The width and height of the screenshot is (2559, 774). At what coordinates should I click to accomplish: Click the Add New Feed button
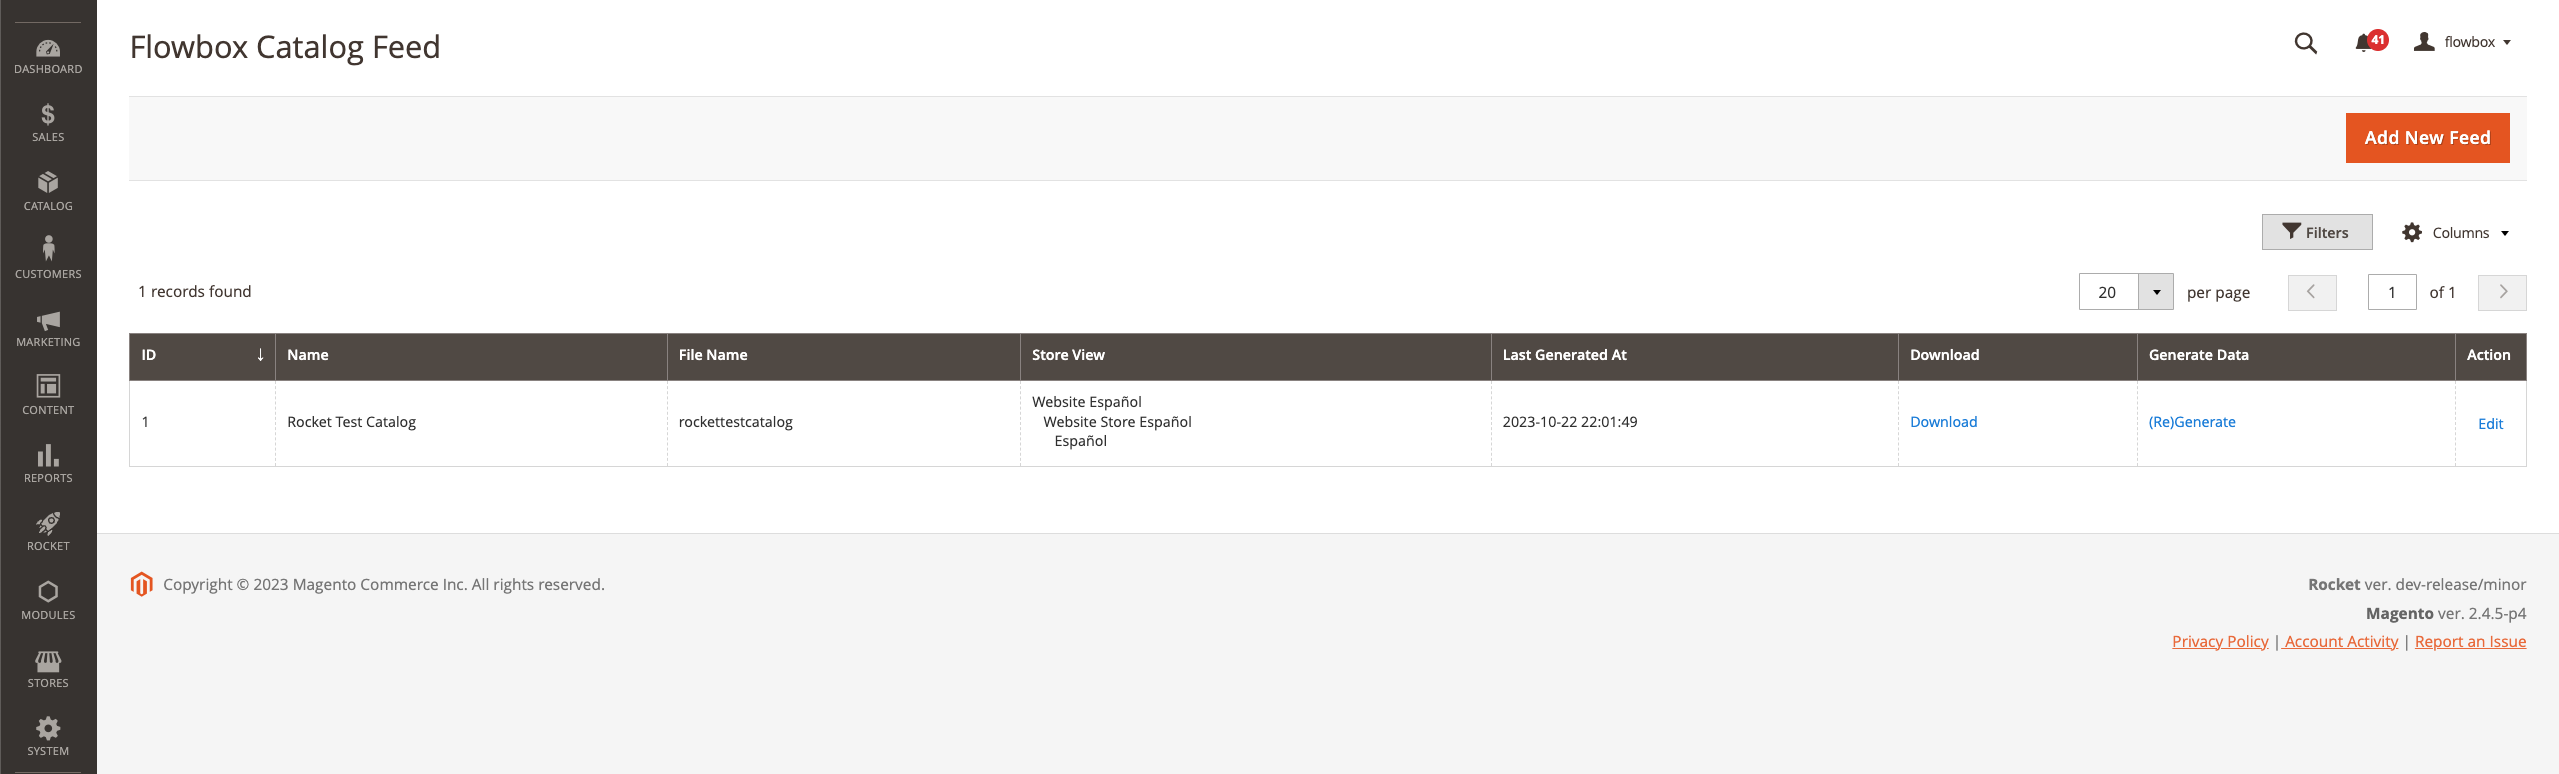click(x=2427, y=138)
